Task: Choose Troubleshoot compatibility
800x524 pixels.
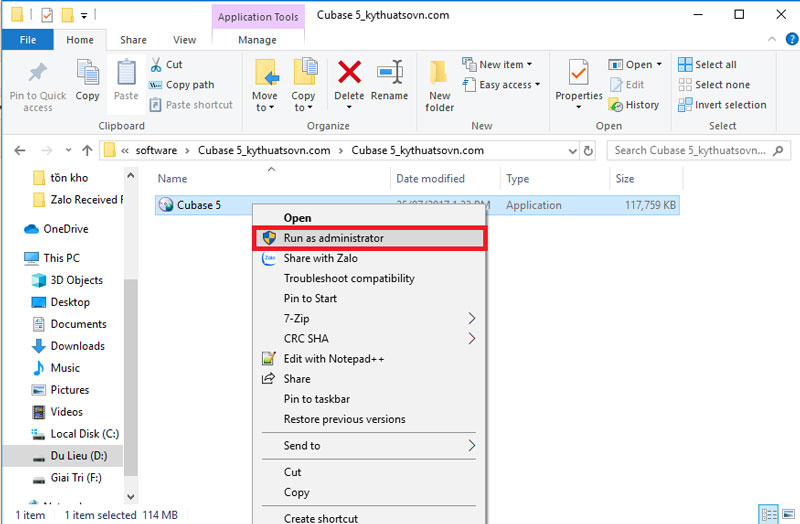Action: point(370,278)
